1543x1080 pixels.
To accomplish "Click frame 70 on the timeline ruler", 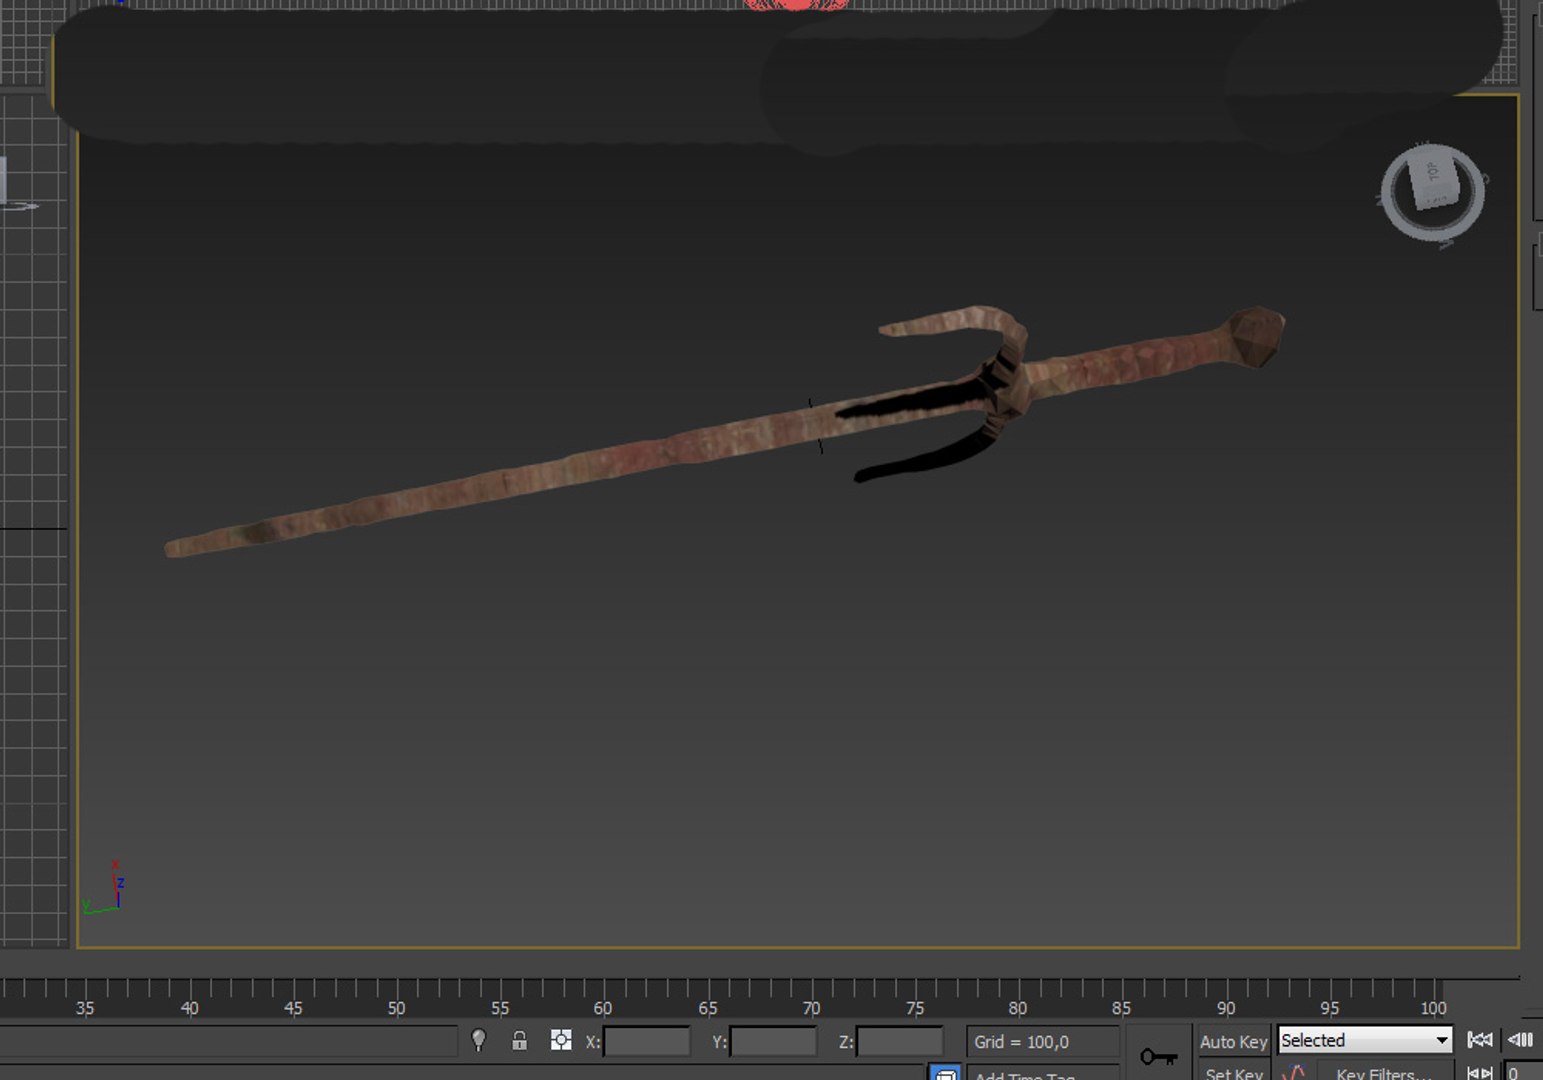I will pos(811,1007).
